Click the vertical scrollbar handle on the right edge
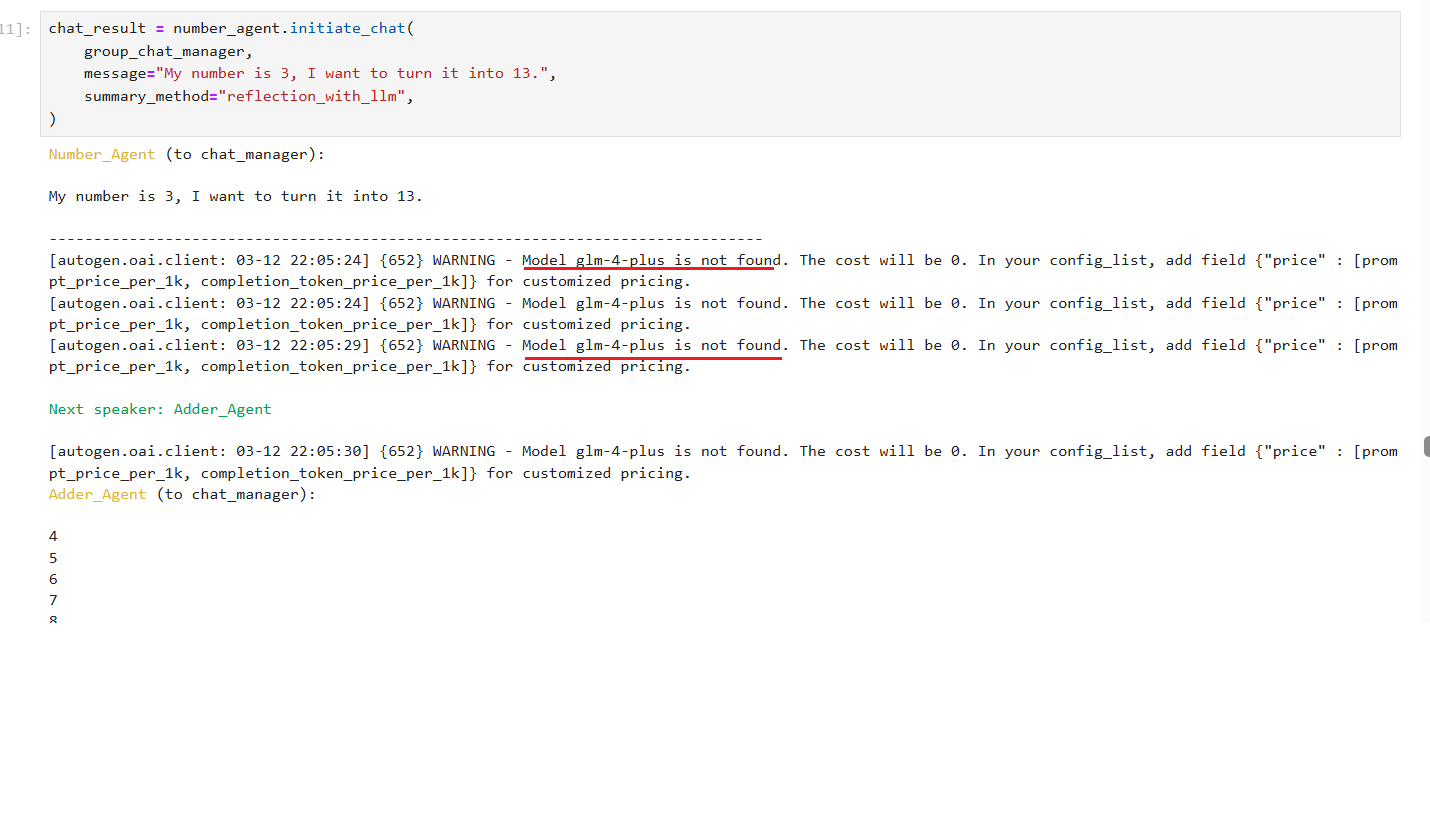 coord(1426,446)
